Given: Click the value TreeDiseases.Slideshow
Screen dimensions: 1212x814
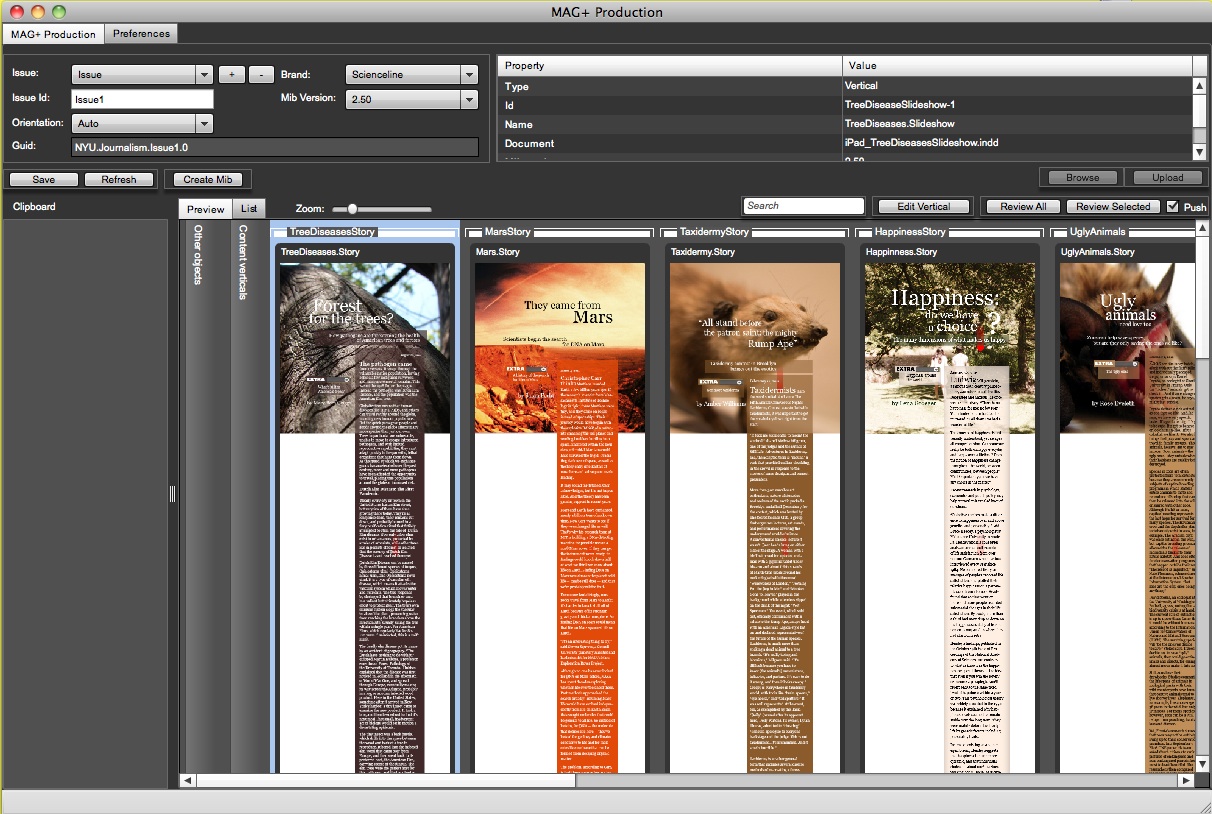Looking at the screenshot, I should [x=899, y=124].
